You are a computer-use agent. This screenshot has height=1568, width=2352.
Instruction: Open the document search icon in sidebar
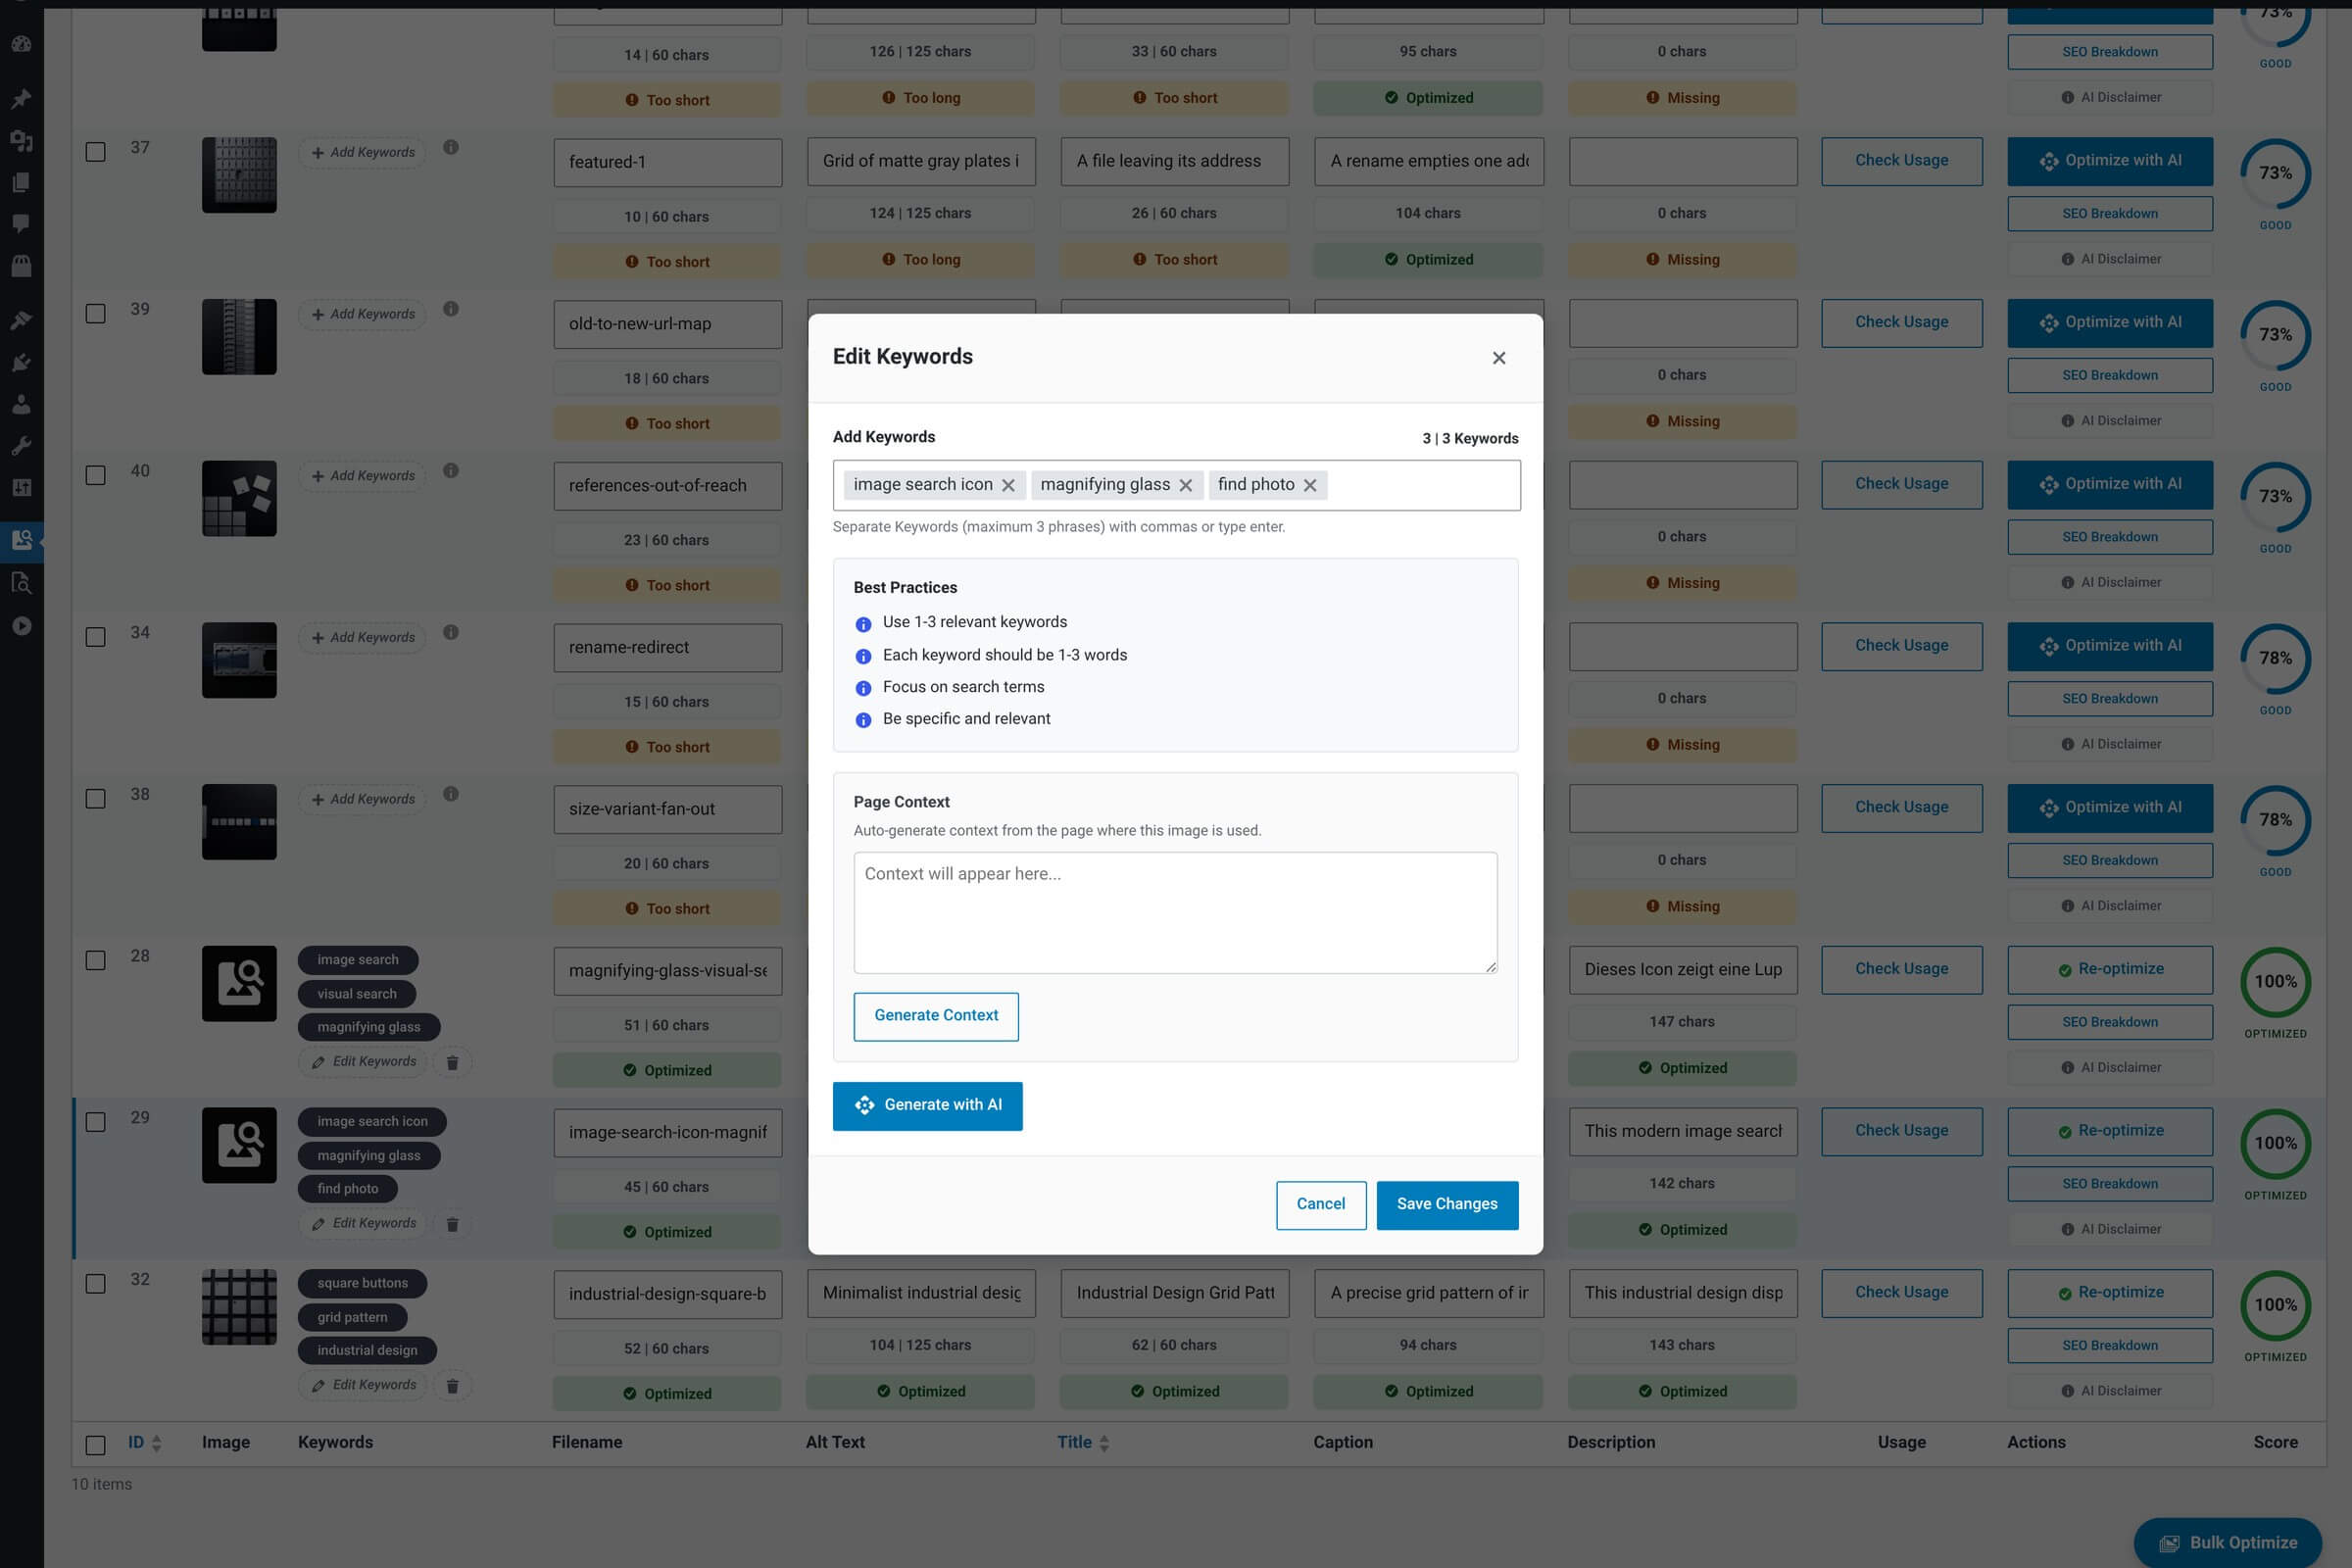(21, 583)
